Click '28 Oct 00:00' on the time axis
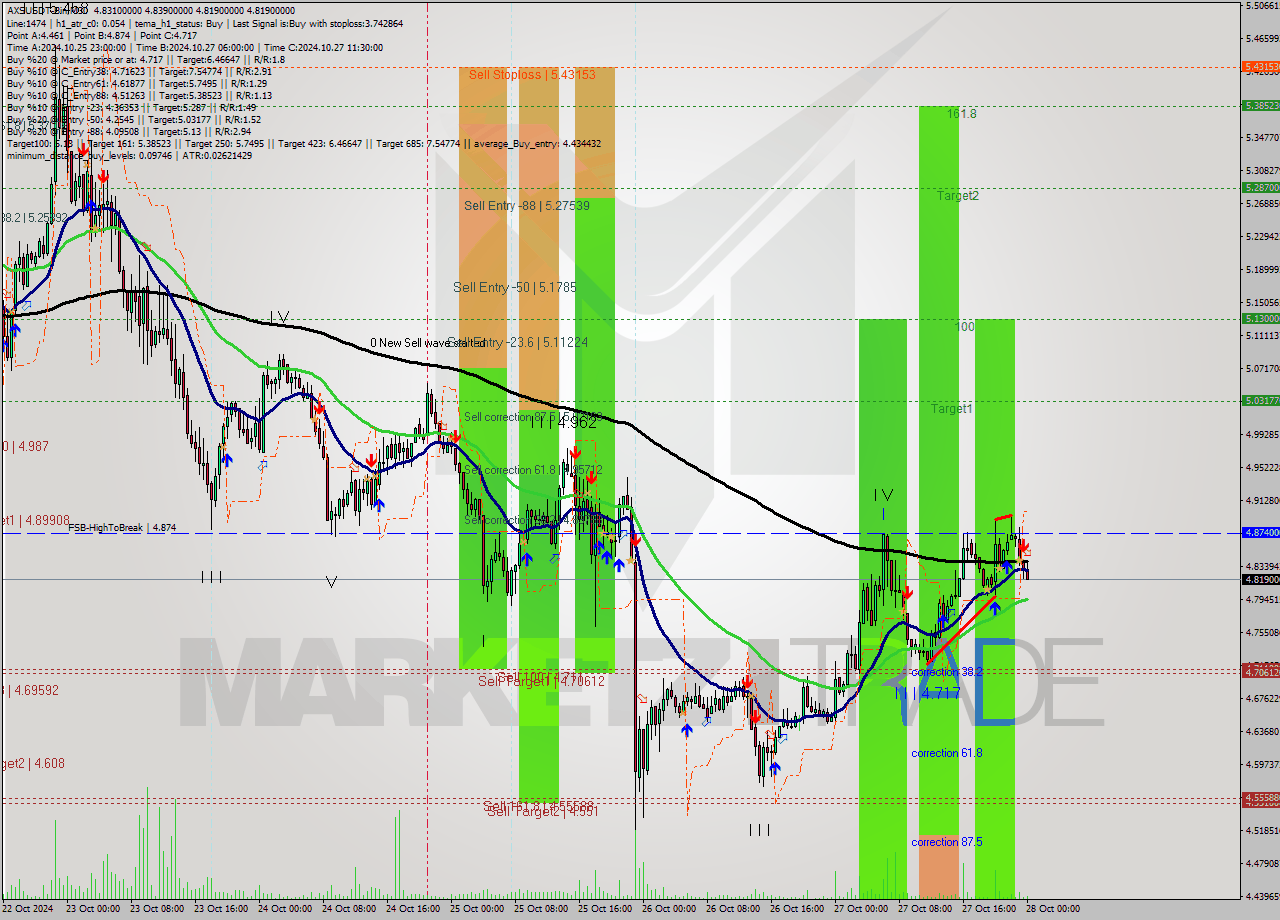 tap(1052, 909)
